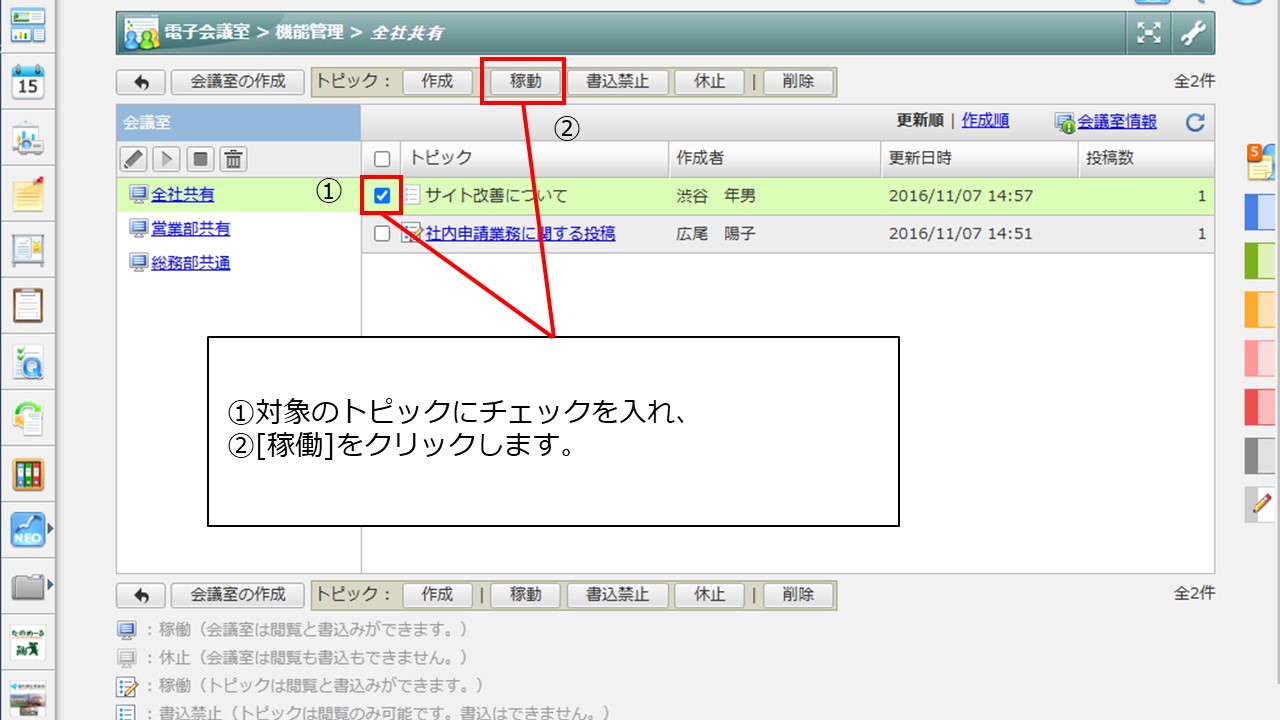
Task: Click the 電子会議室 breadcrumb in the header
Action: (x=209, y=33)
